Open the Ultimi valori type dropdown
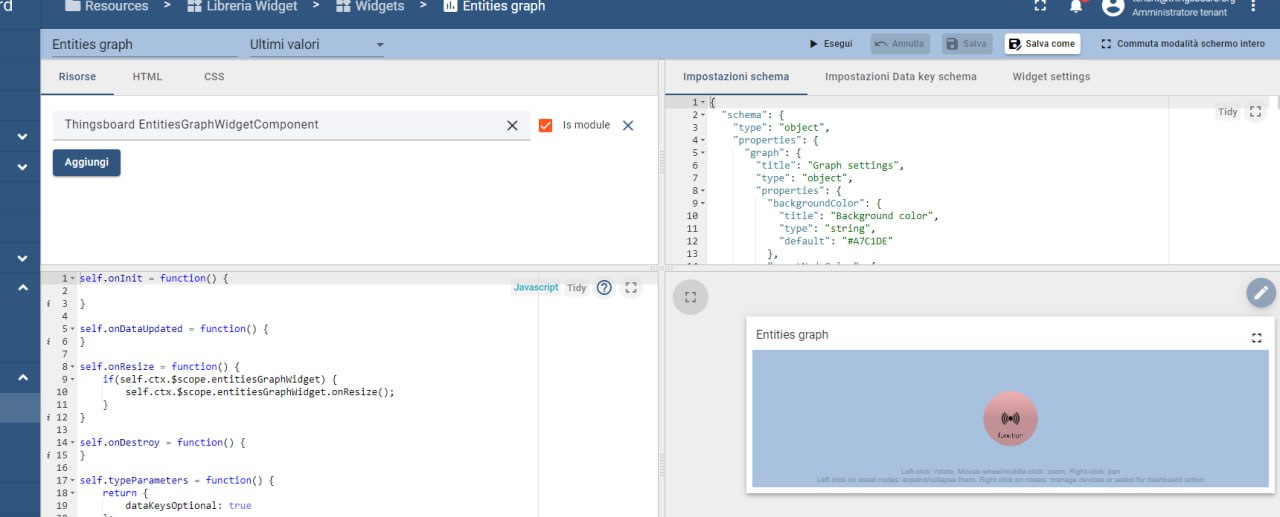1280x517 pixels. point(316,44)
